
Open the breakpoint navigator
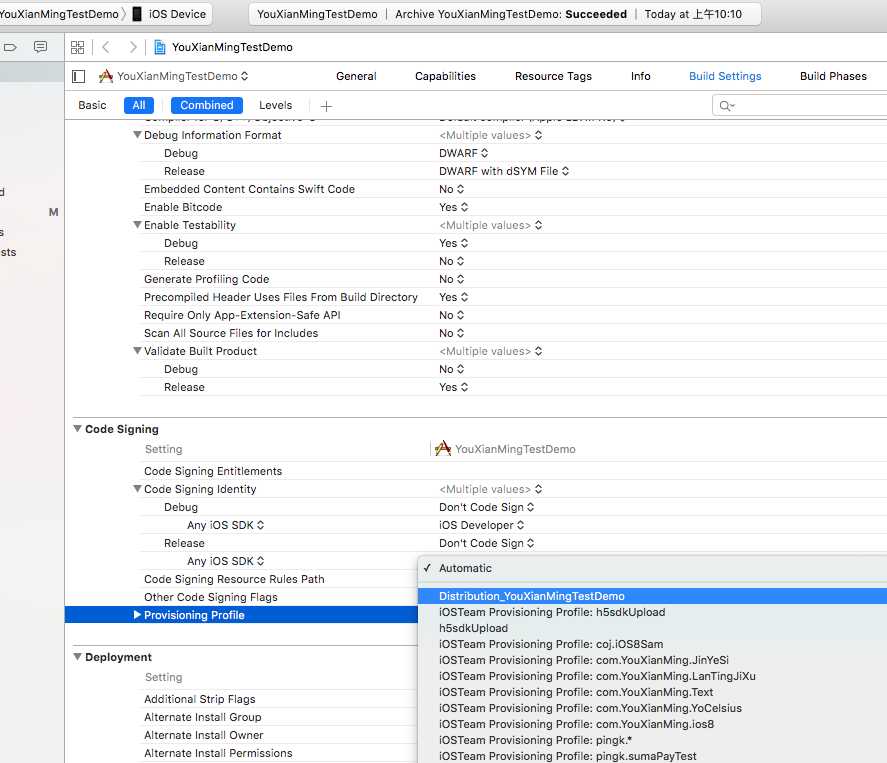[x=11, y=47]
